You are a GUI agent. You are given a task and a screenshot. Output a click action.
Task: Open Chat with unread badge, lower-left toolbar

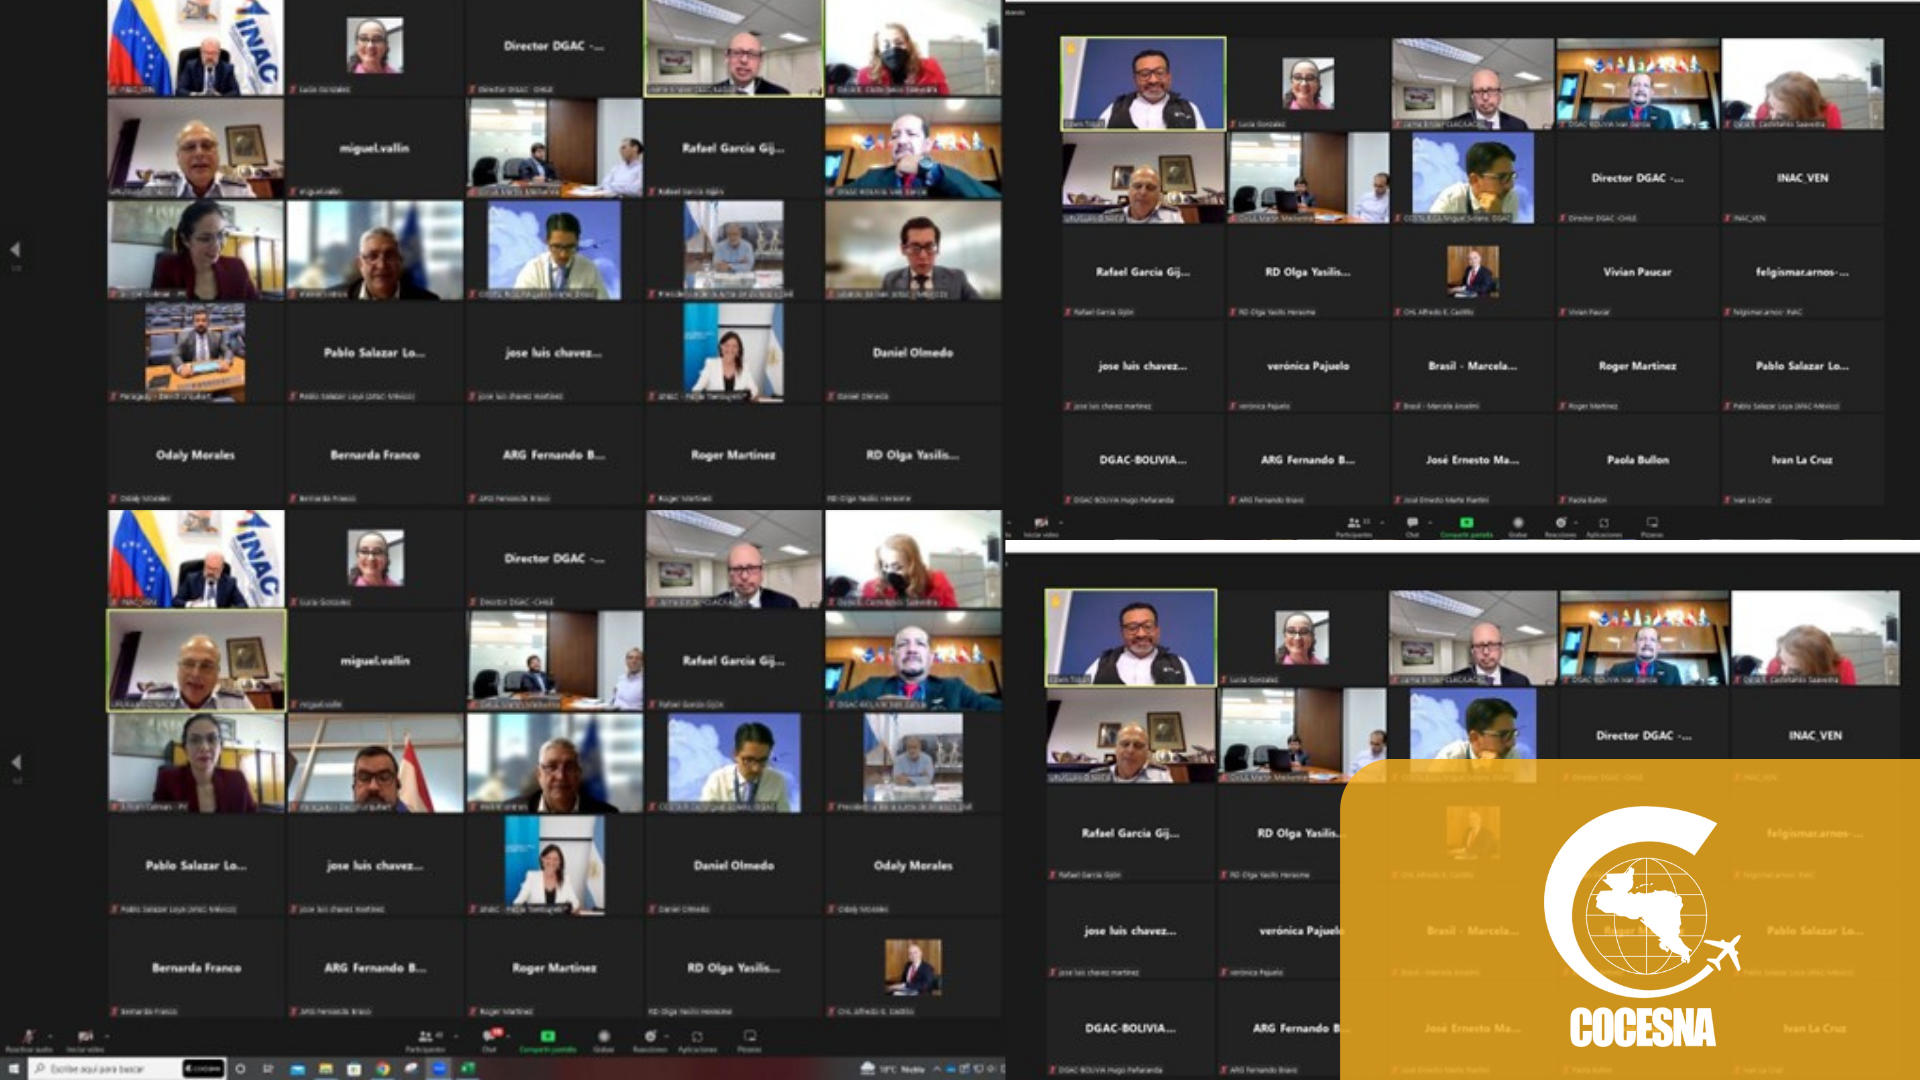click(489, 1037)
